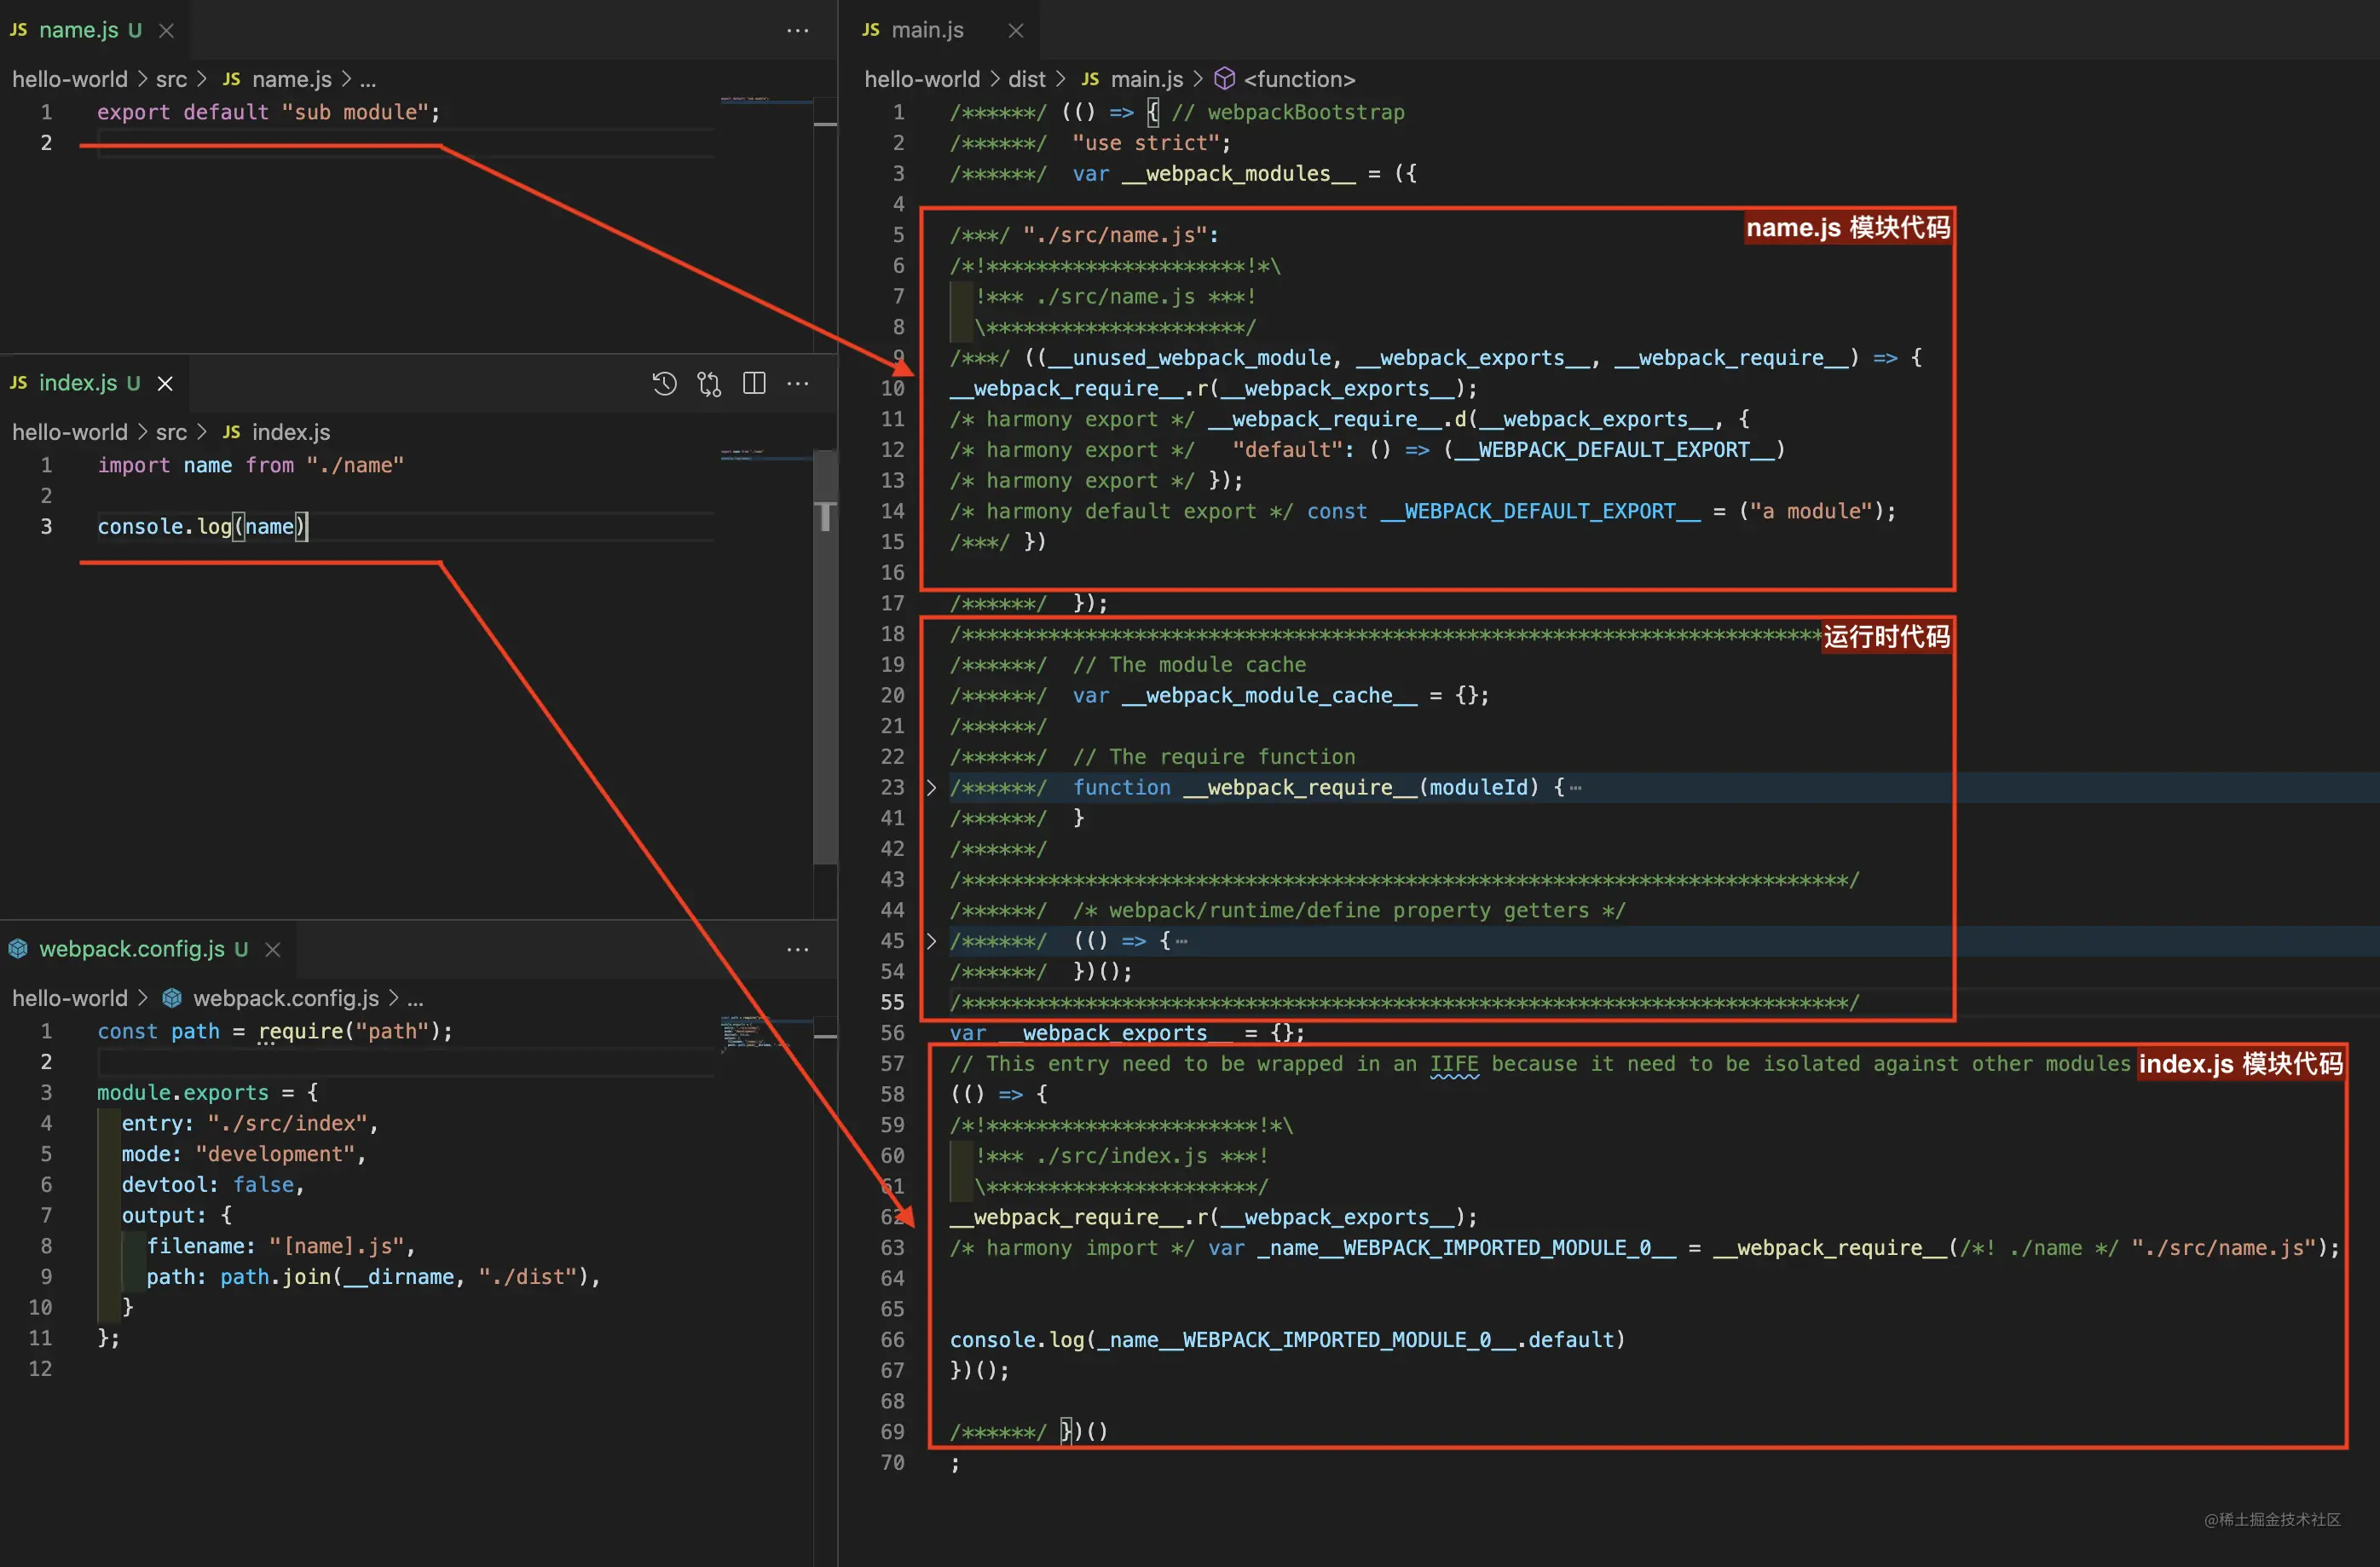Click ellipsis symbol in name.js breadcrumb
2380x1567 pixels.
point(368,79)
